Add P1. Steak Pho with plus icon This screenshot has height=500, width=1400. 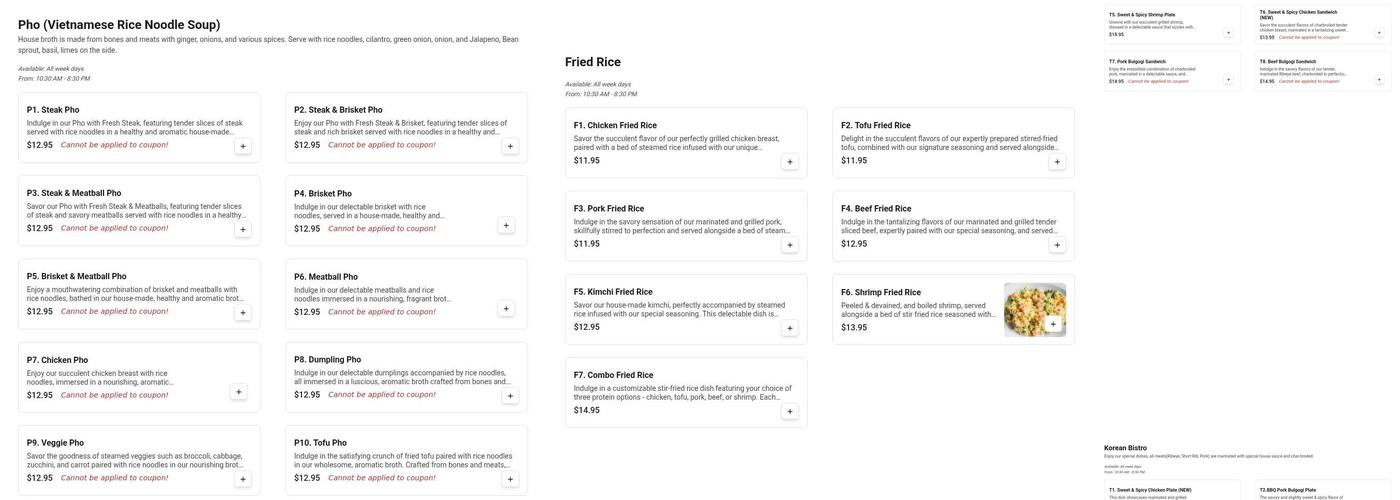click(x=242, y=146)
